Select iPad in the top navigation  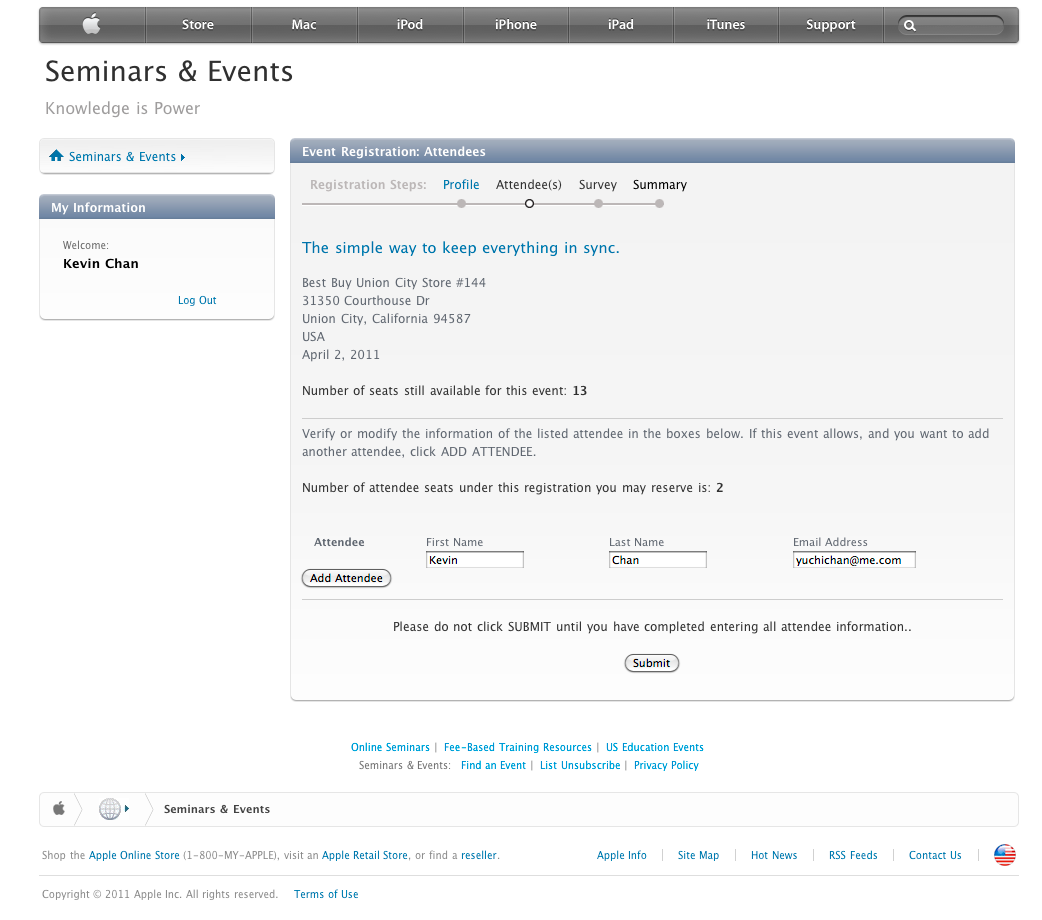[x=621, y=25]
